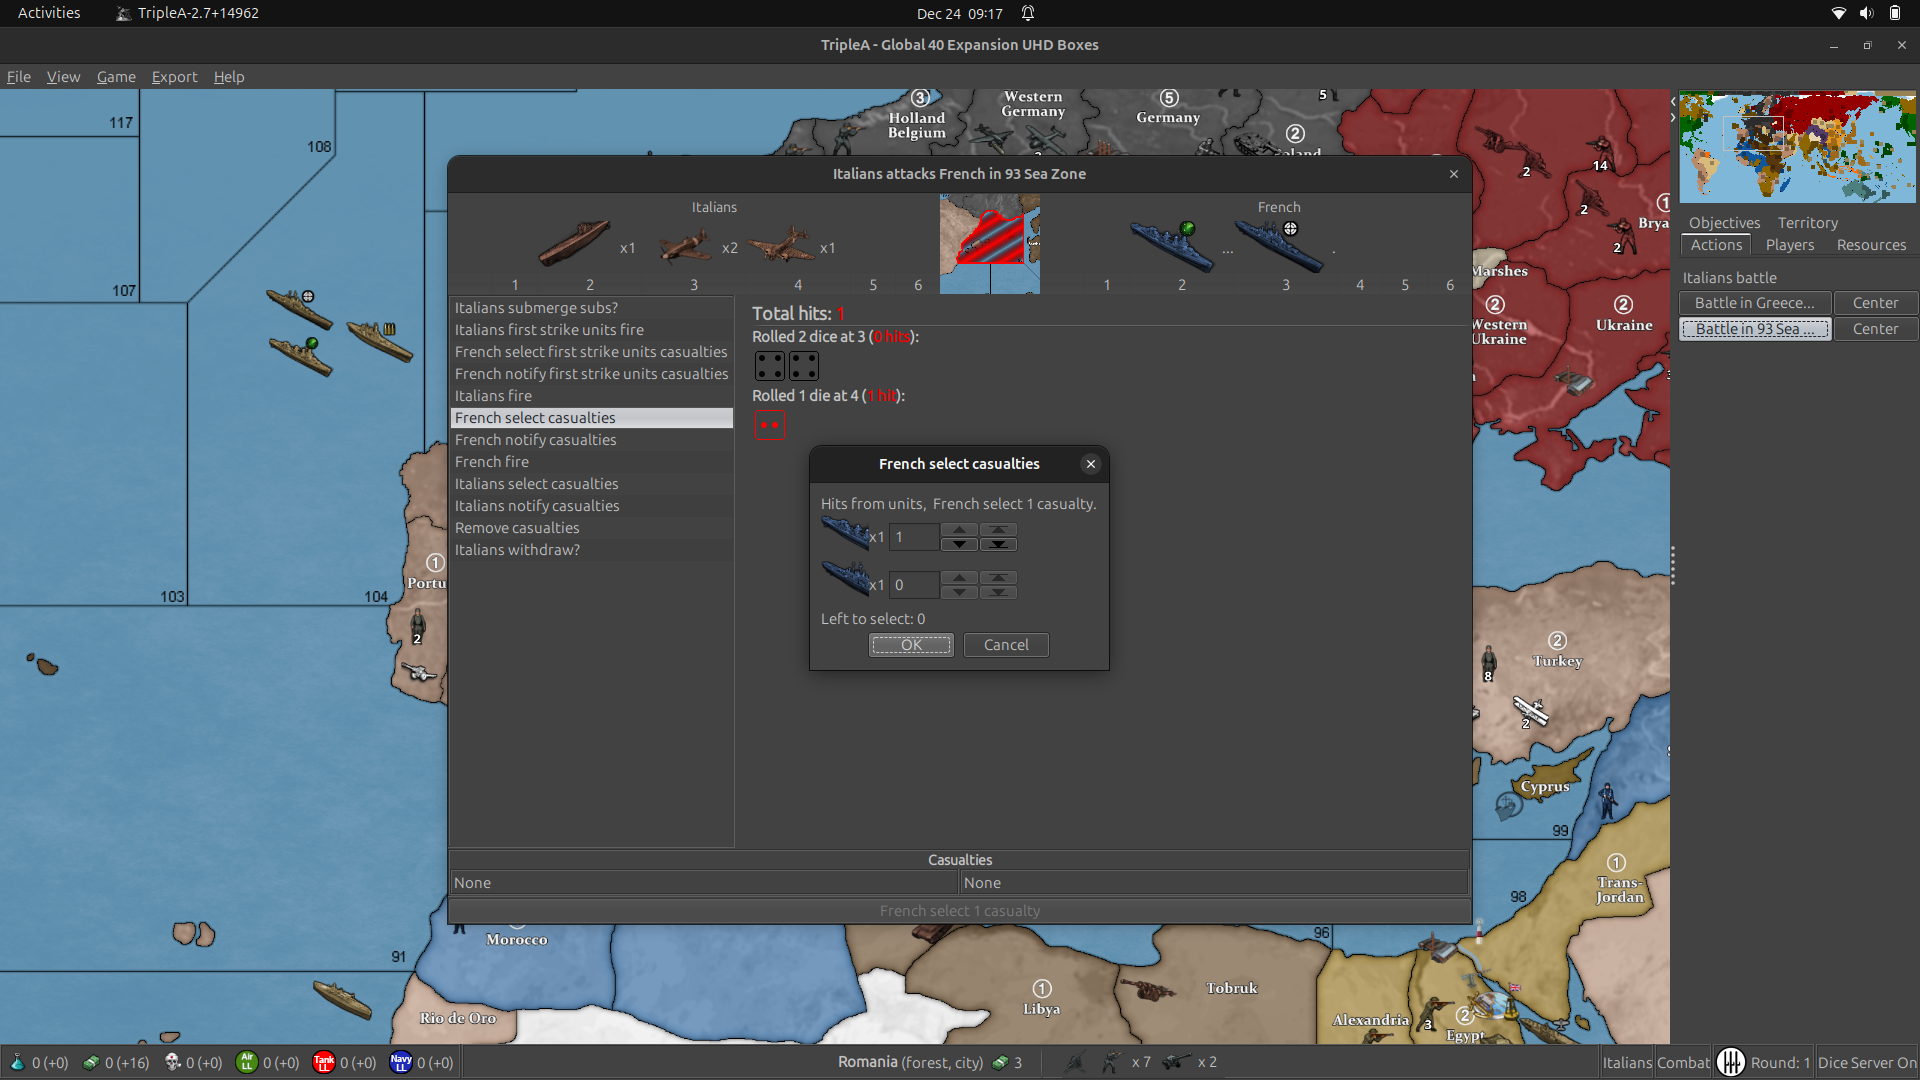The width and height of the screenshot is (1920, 1080).
Task: Click the Navy LL resource icon in status bar
Action: click(400, 1063)
